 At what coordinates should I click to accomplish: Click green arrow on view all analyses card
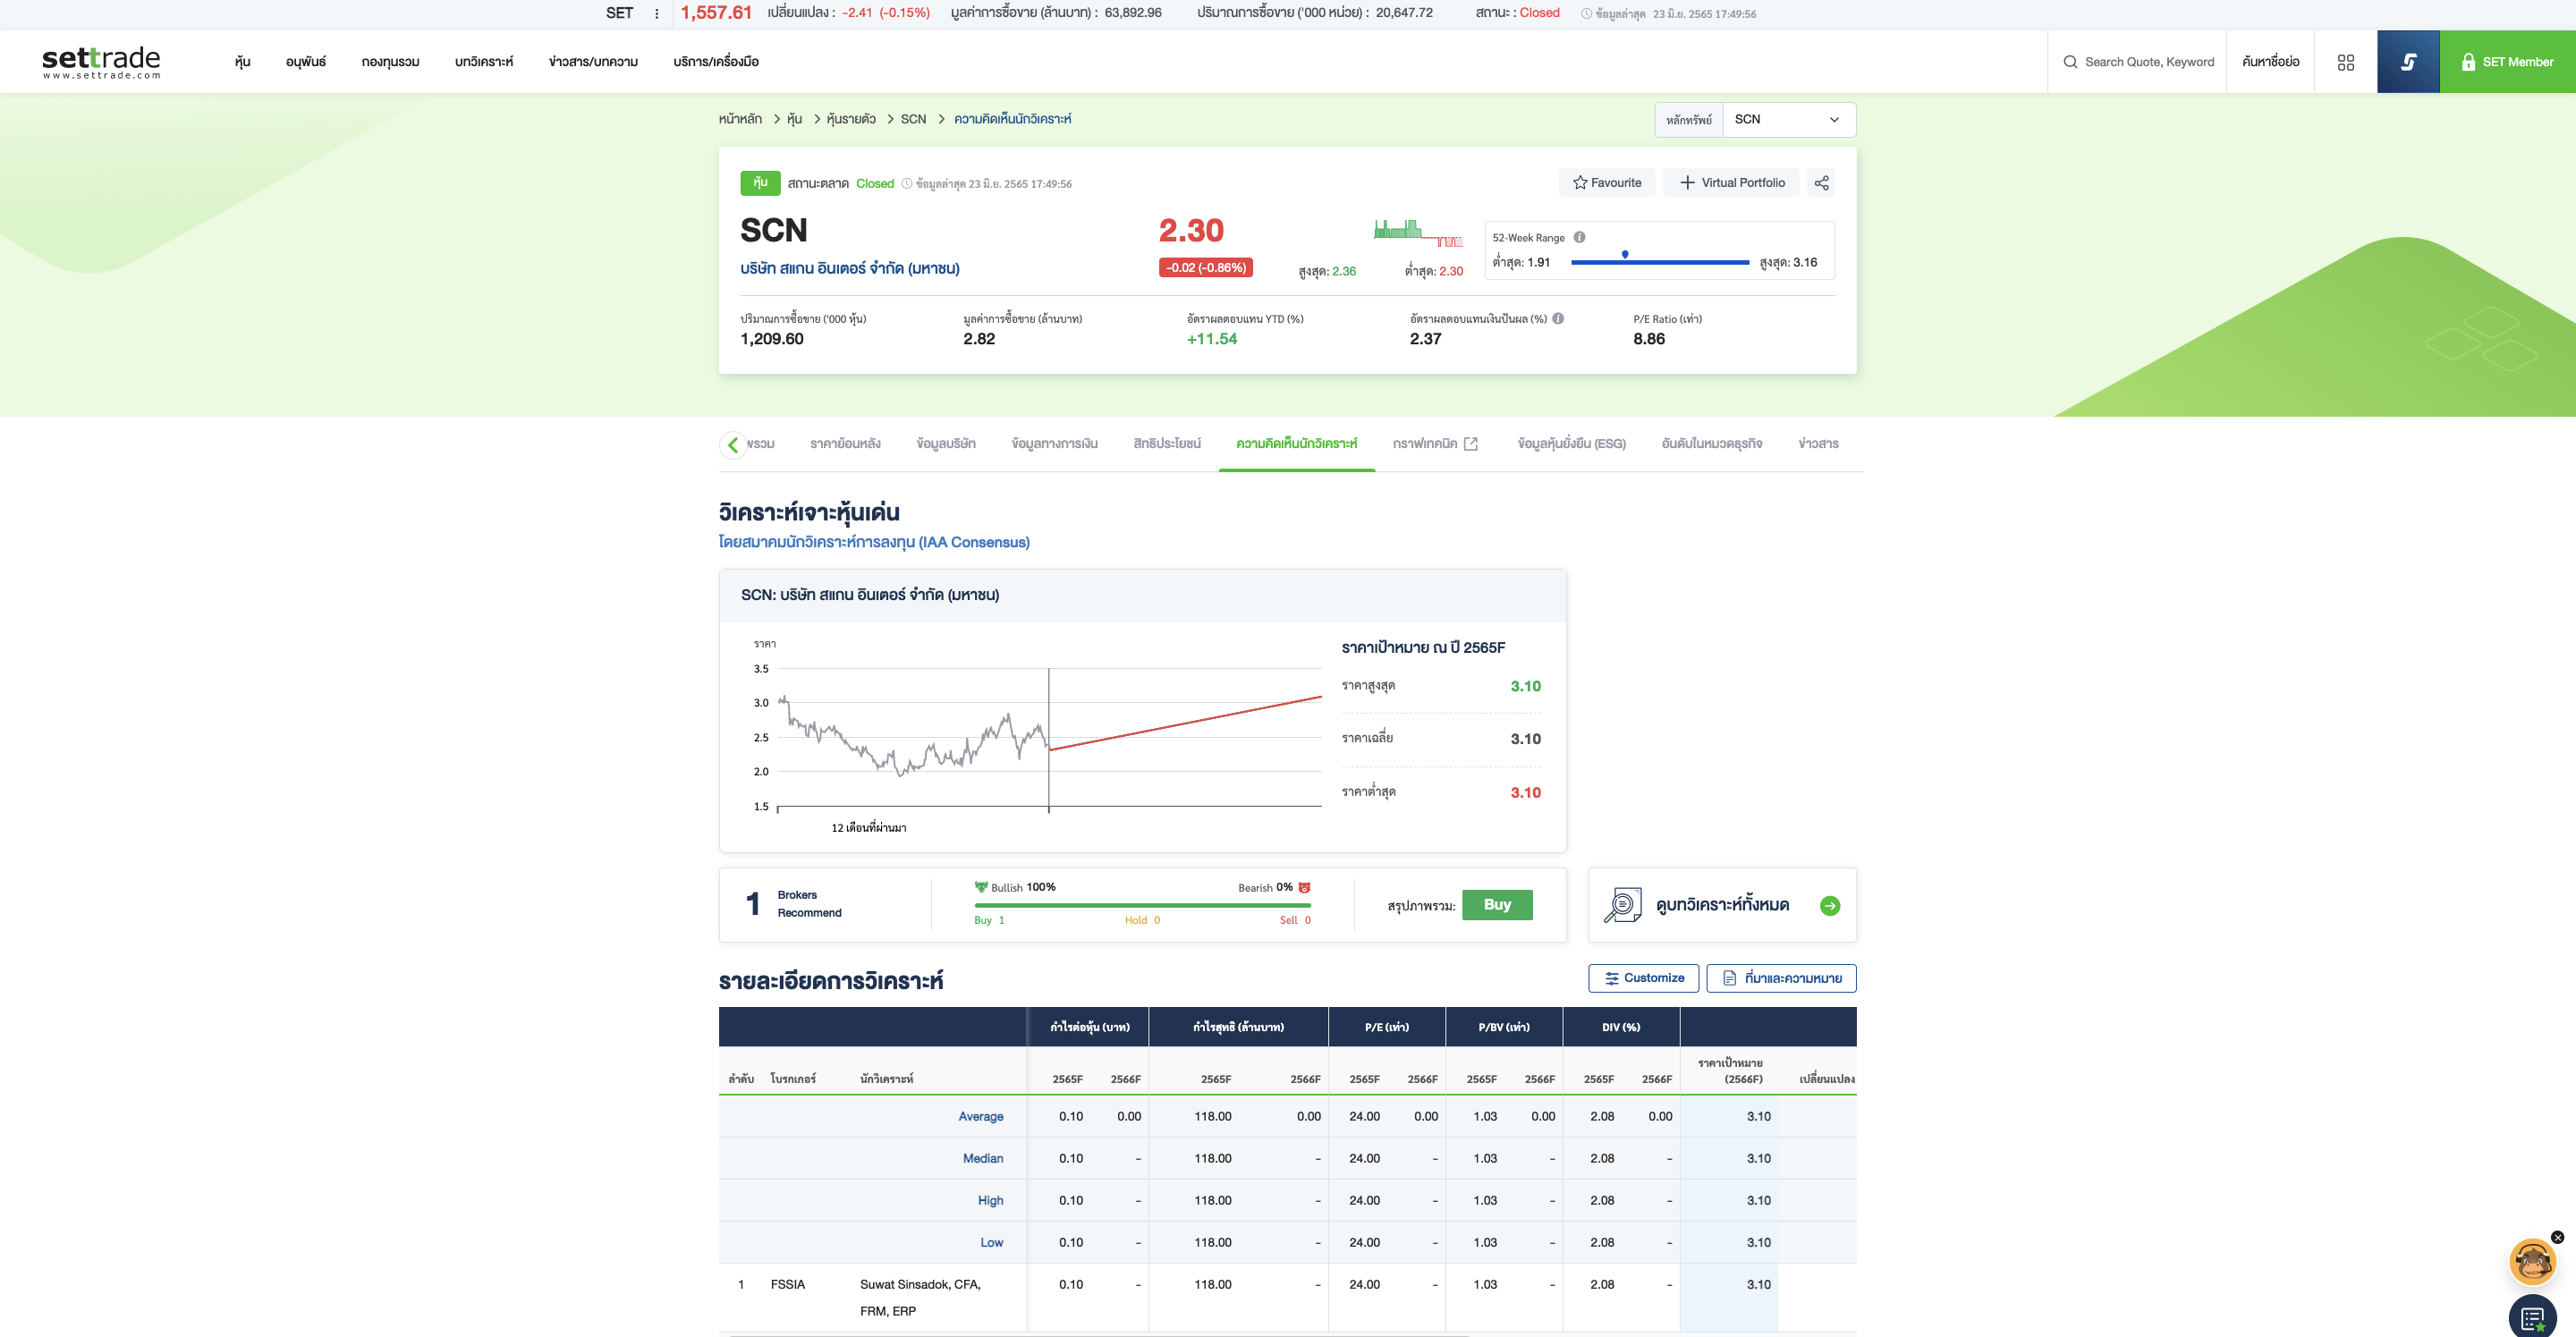pyautogui.click(x=1829, y=906)
